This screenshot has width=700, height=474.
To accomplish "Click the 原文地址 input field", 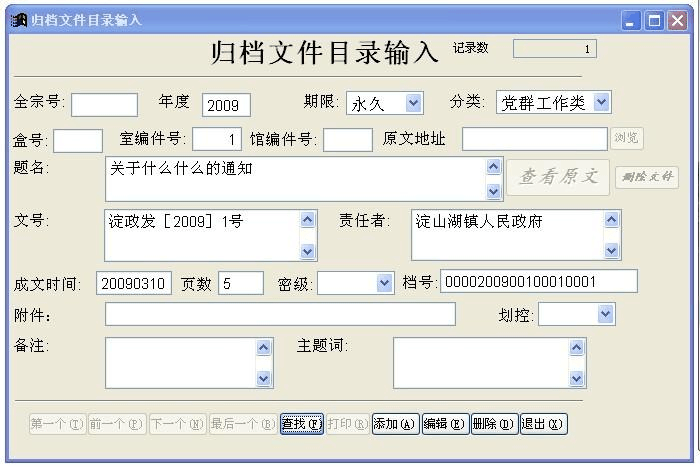I will click(x=535, y=139).
